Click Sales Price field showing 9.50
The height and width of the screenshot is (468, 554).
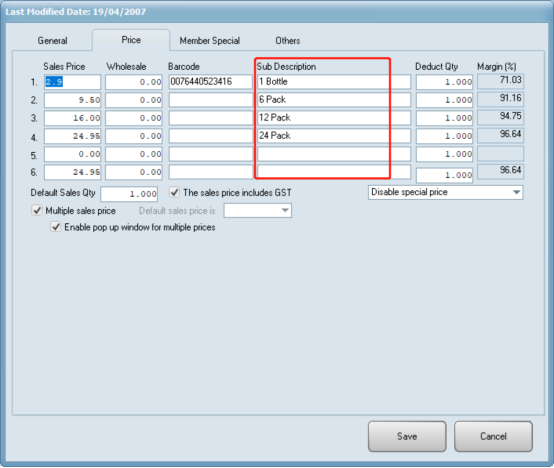point(72,100)
